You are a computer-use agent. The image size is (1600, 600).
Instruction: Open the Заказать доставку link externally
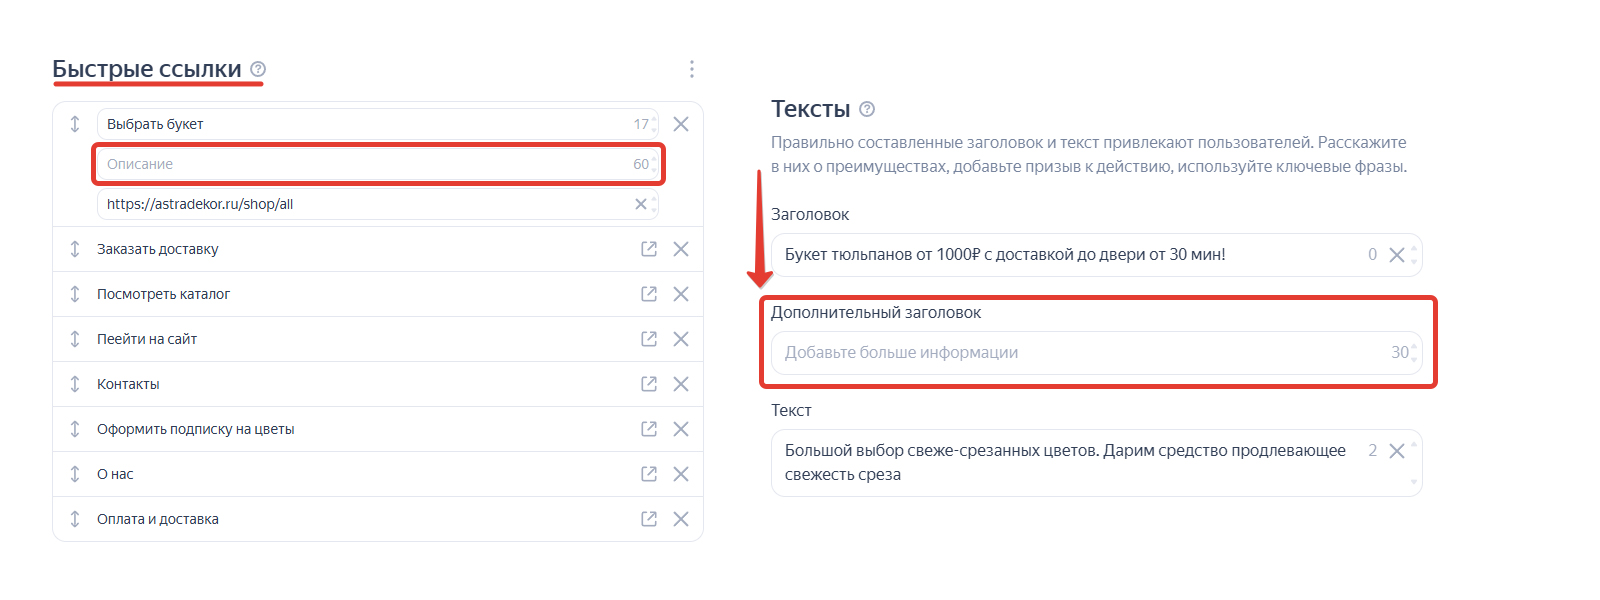coord(649,249)
